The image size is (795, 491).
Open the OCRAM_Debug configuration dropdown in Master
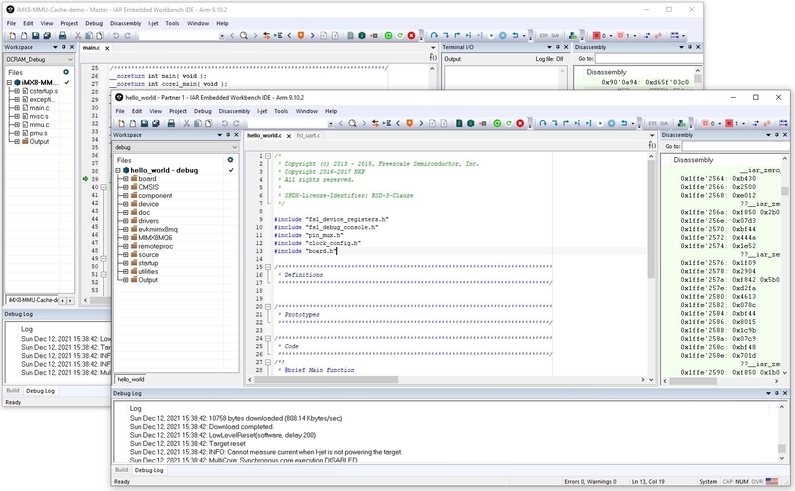point(39,59)
